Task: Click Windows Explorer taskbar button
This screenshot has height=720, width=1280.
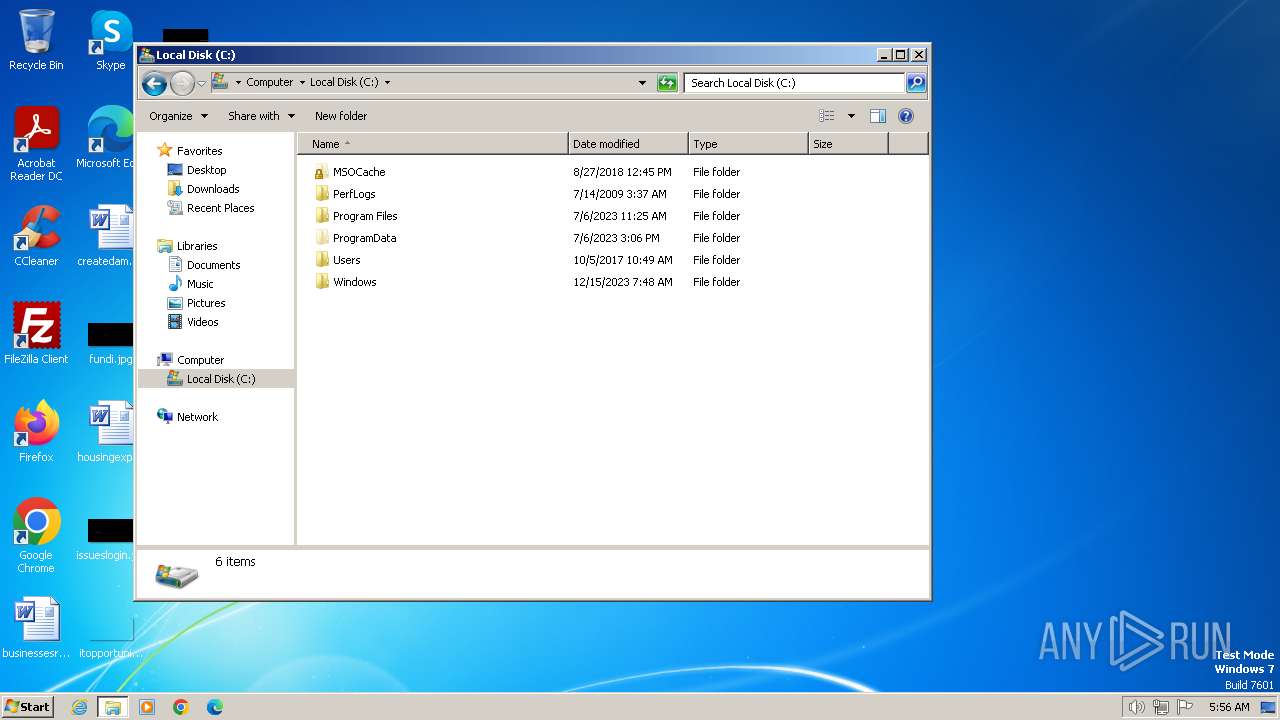Action: (x=113, y=707)
